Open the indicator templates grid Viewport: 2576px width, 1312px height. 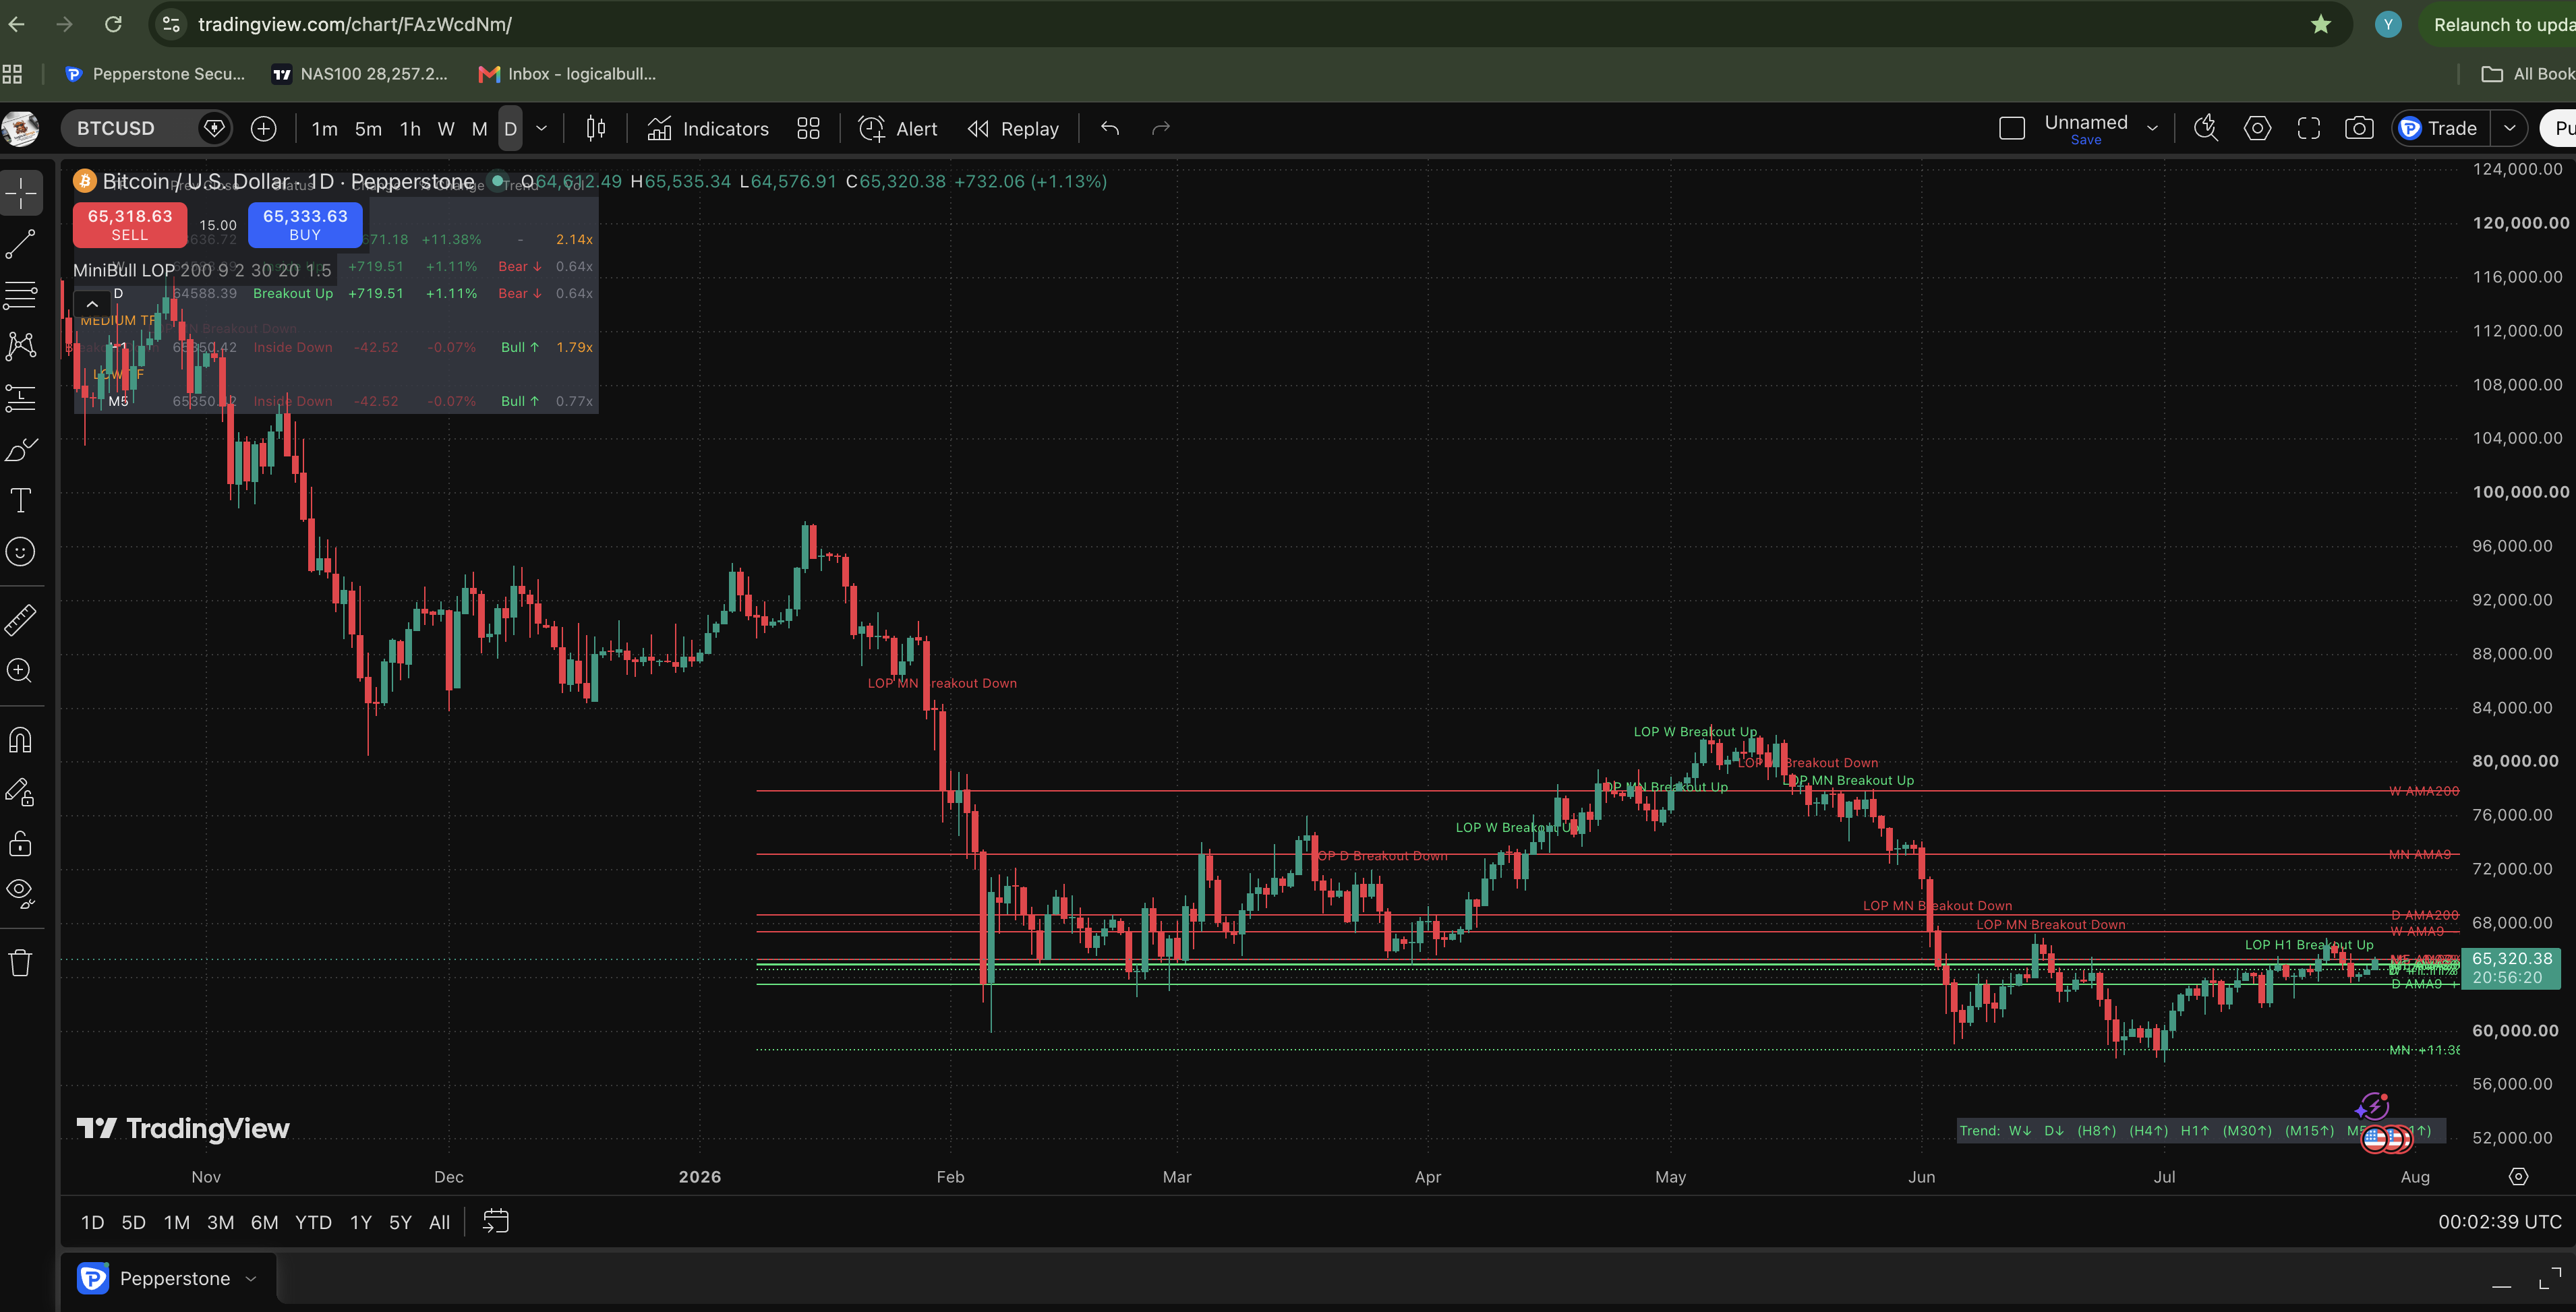pyautogui.click(x=808, y=129)
